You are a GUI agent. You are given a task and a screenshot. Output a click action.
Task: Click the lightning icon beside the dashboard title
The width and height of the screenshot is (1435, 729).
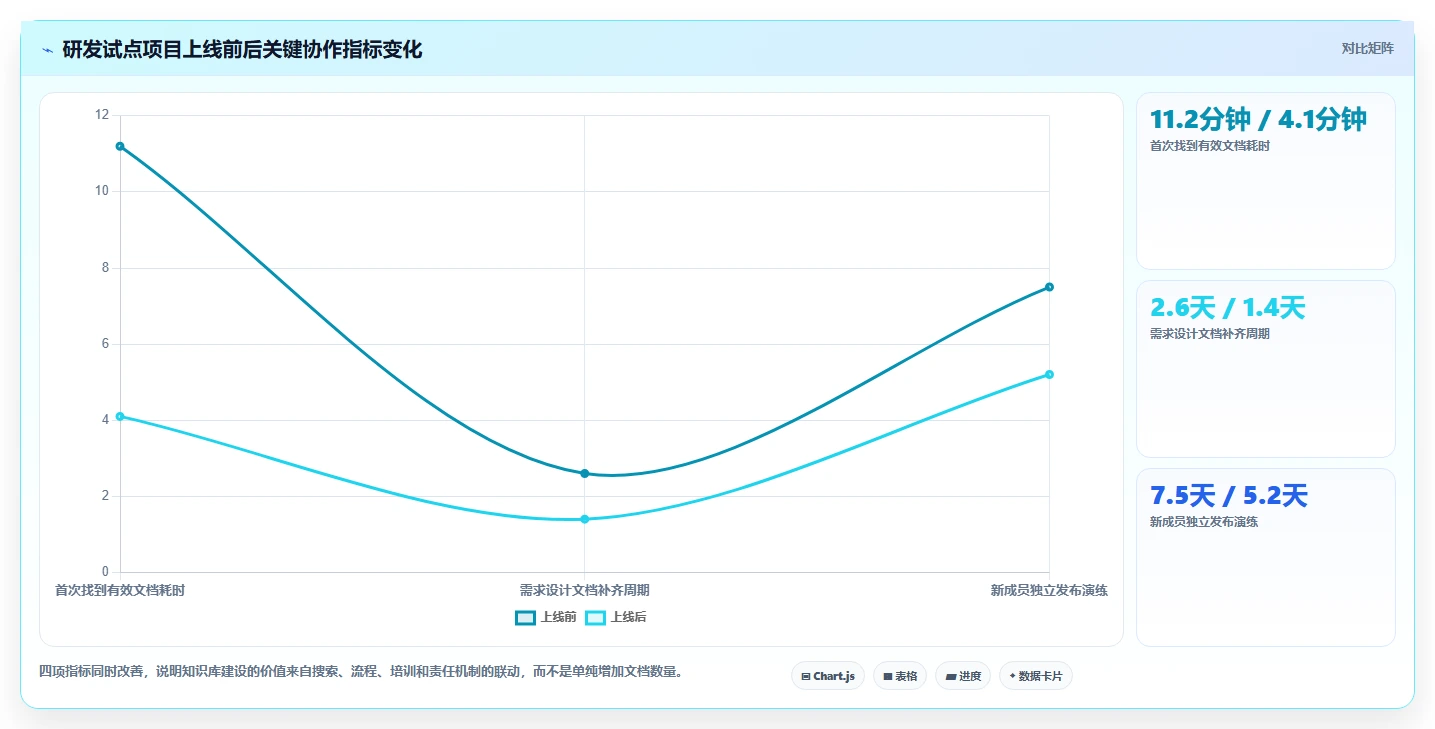tap(47, 50)
